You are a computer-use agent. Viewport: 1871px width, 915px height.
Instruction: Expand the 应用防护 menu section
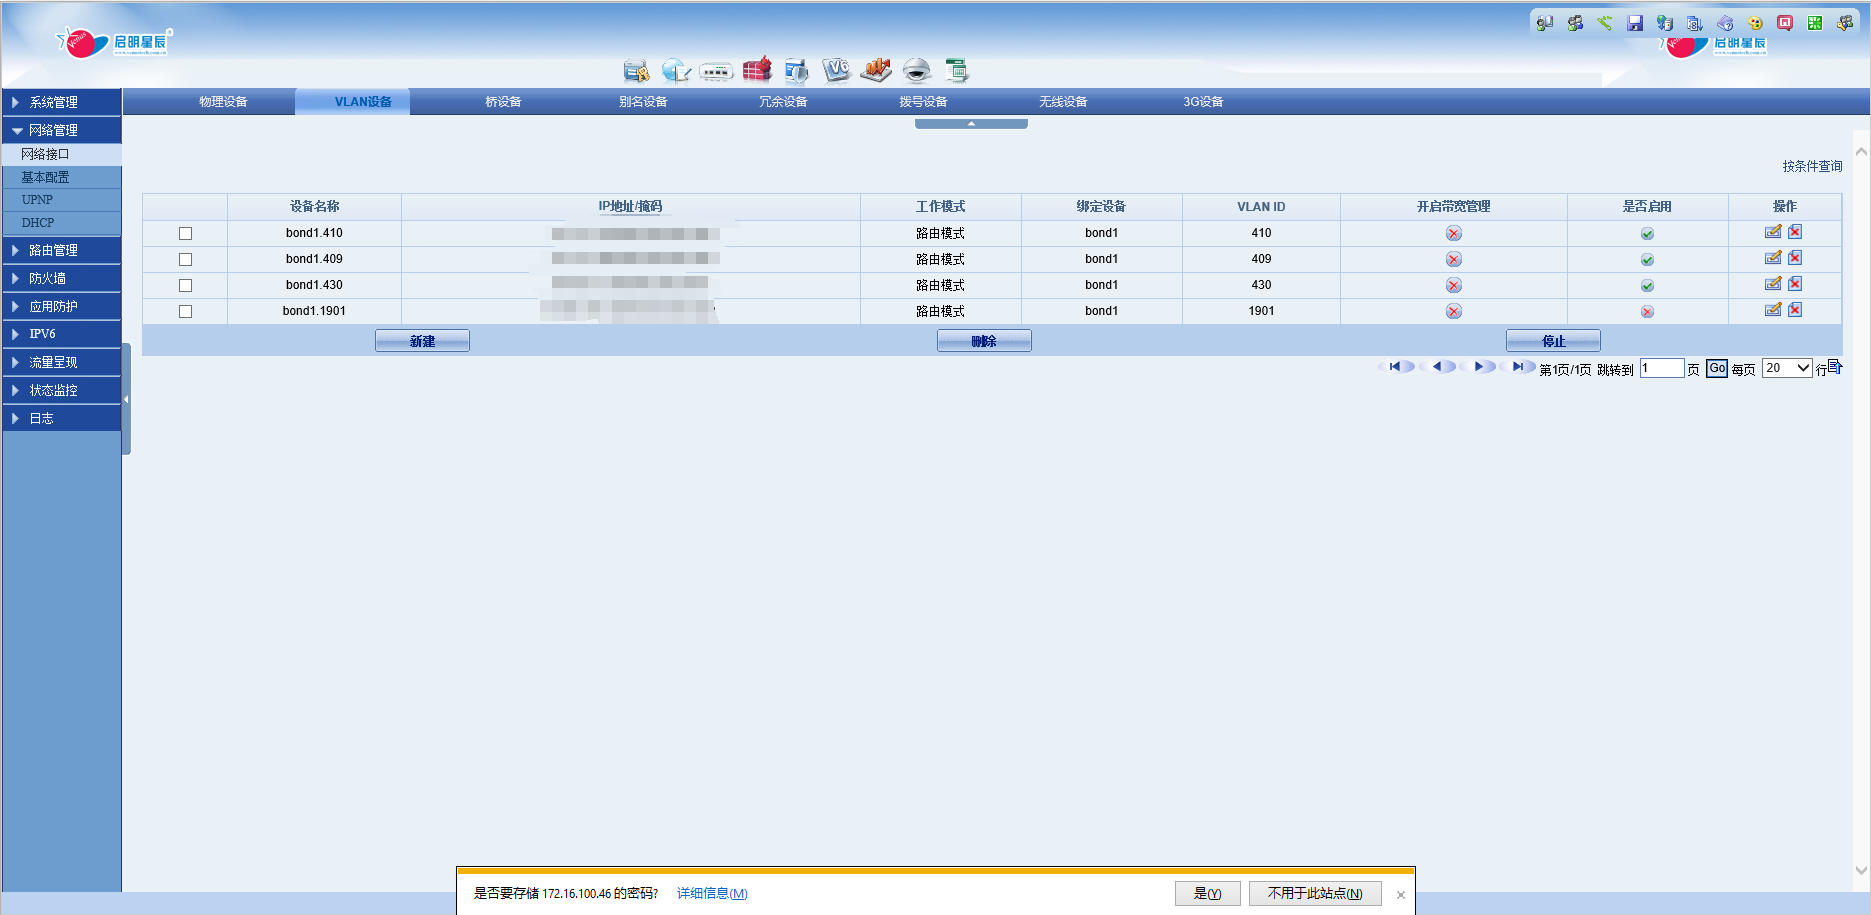tap(62, 306)
